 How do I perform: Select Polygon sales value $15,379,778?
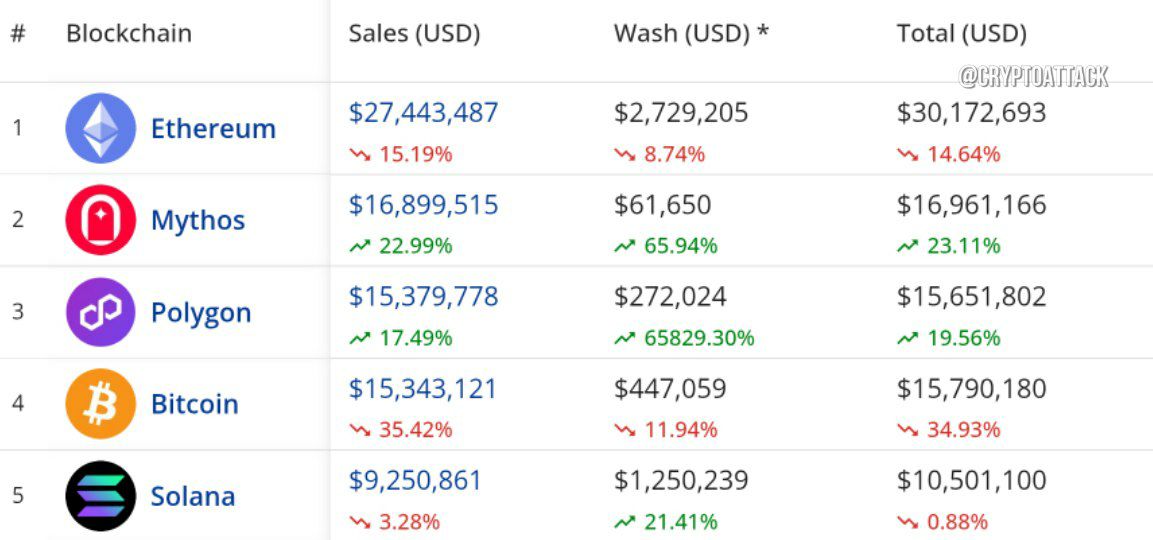(424, 296)
